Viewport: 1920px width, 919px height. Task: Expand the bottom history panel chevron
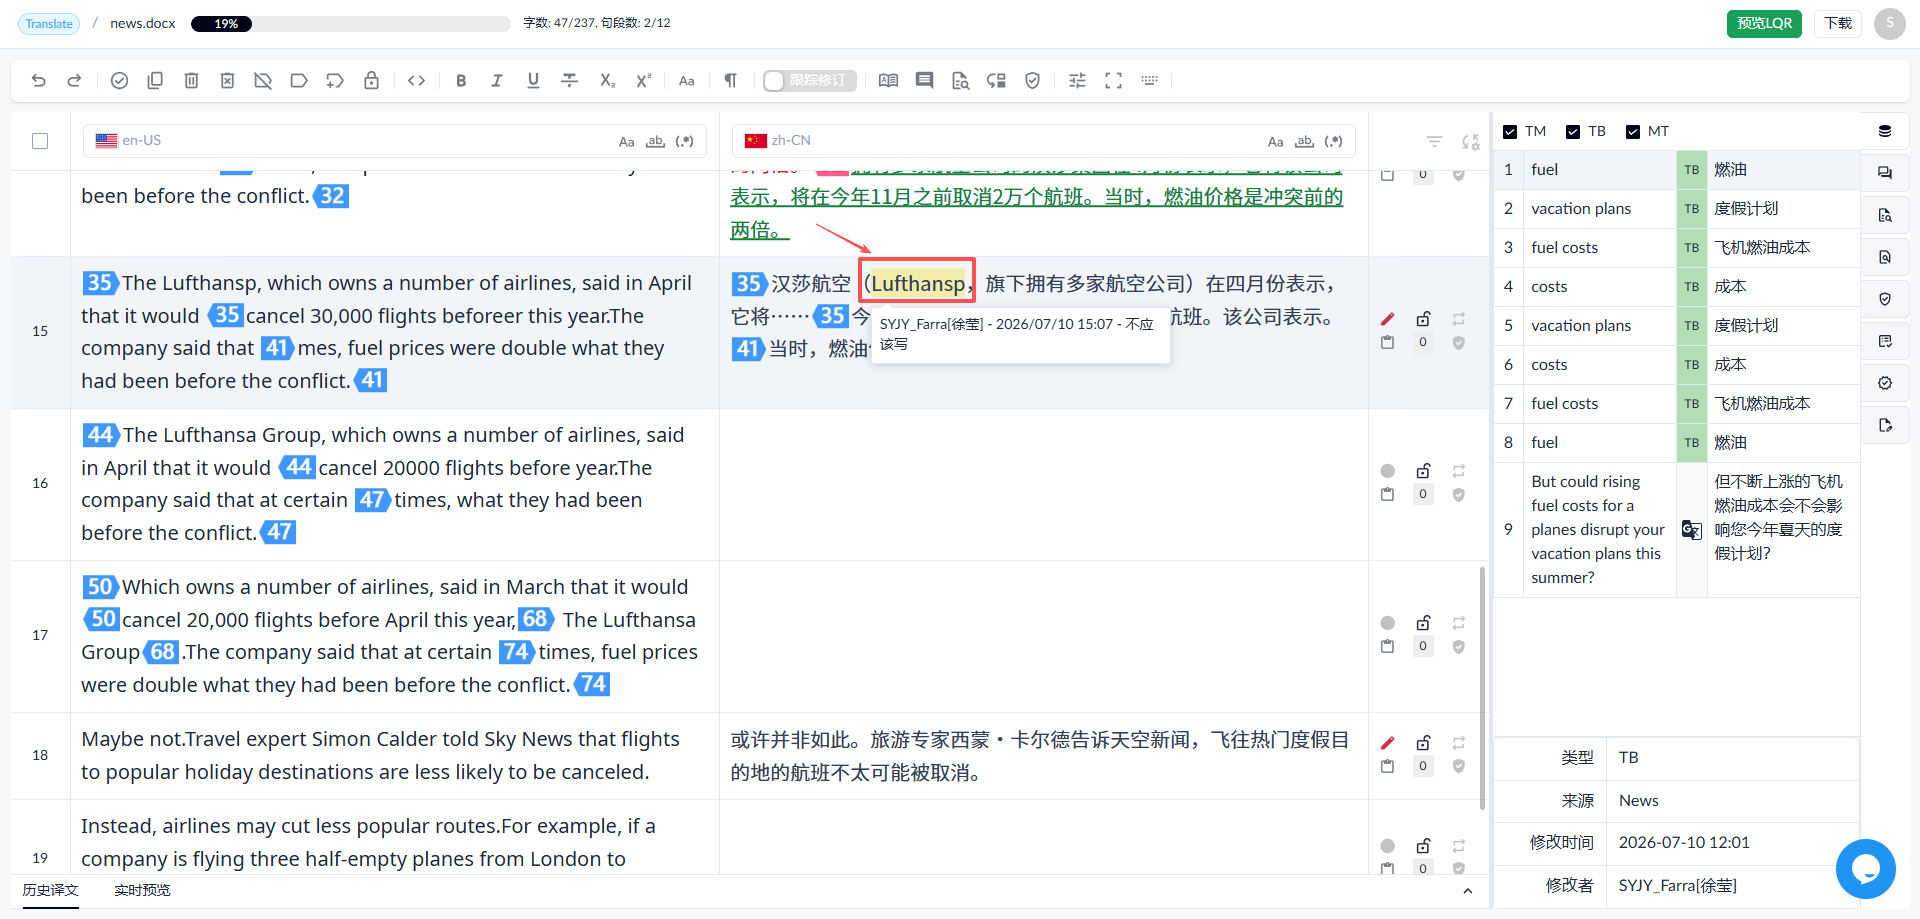tap(1467, 891)
